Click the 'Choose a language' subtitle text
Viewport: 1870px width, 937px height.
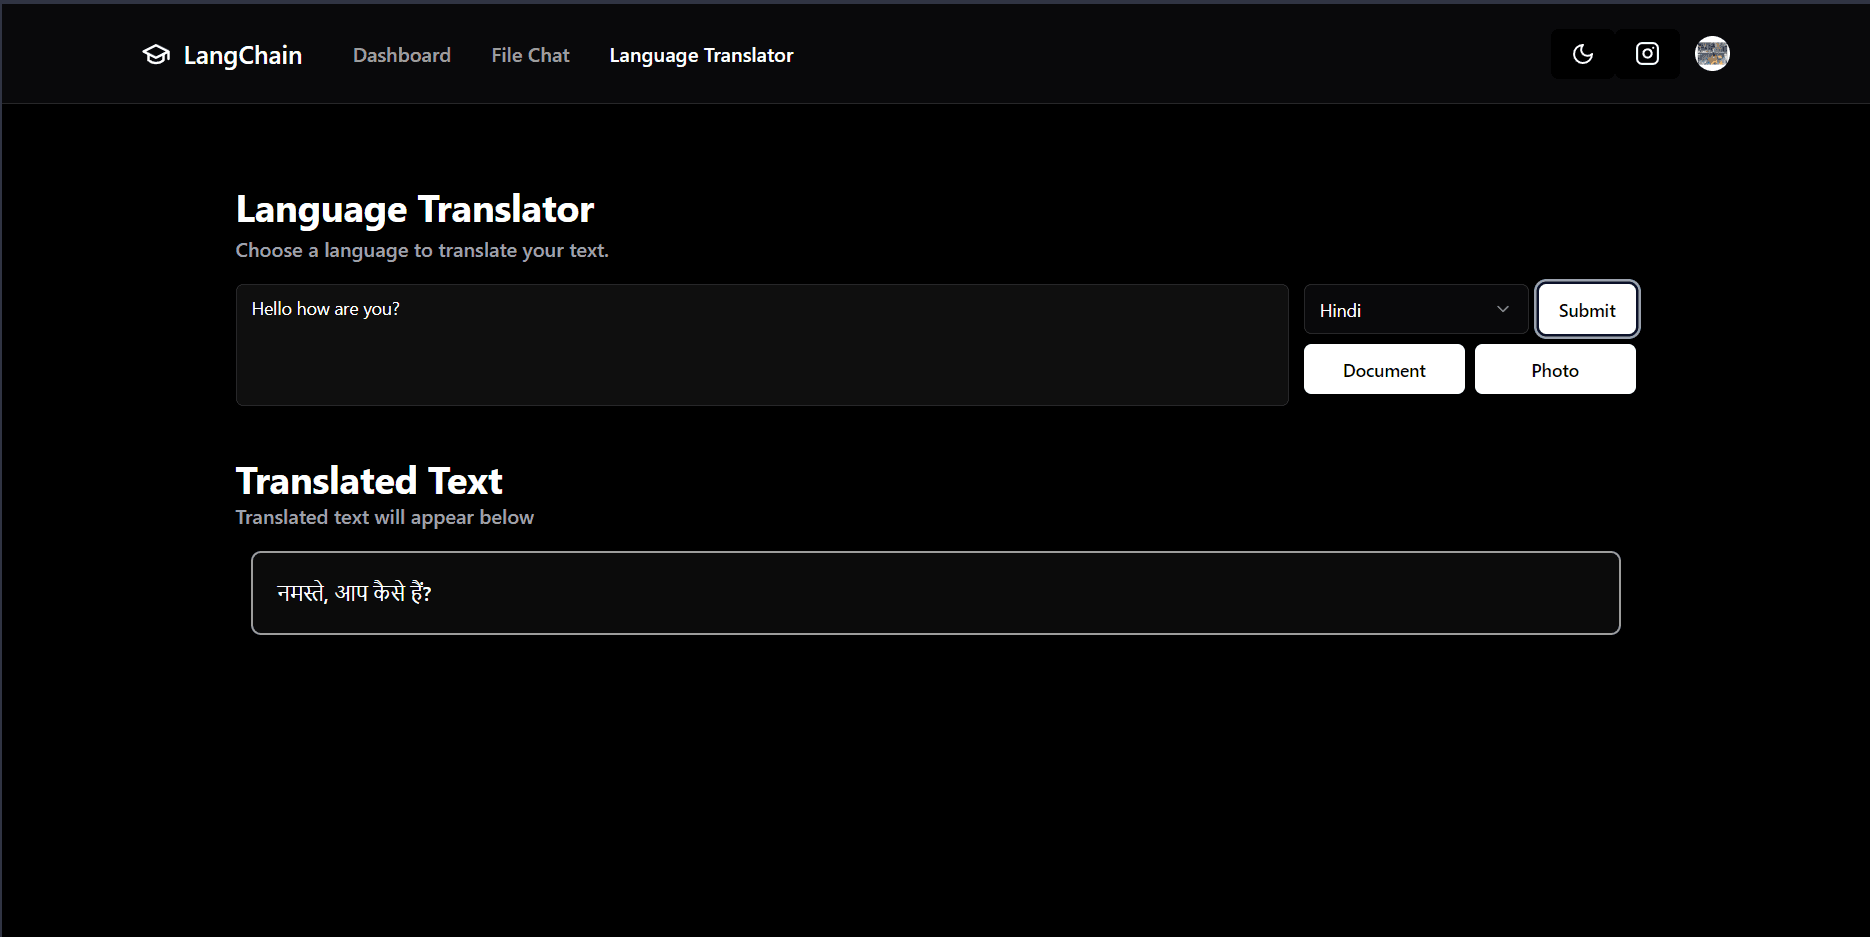point(422,250)
